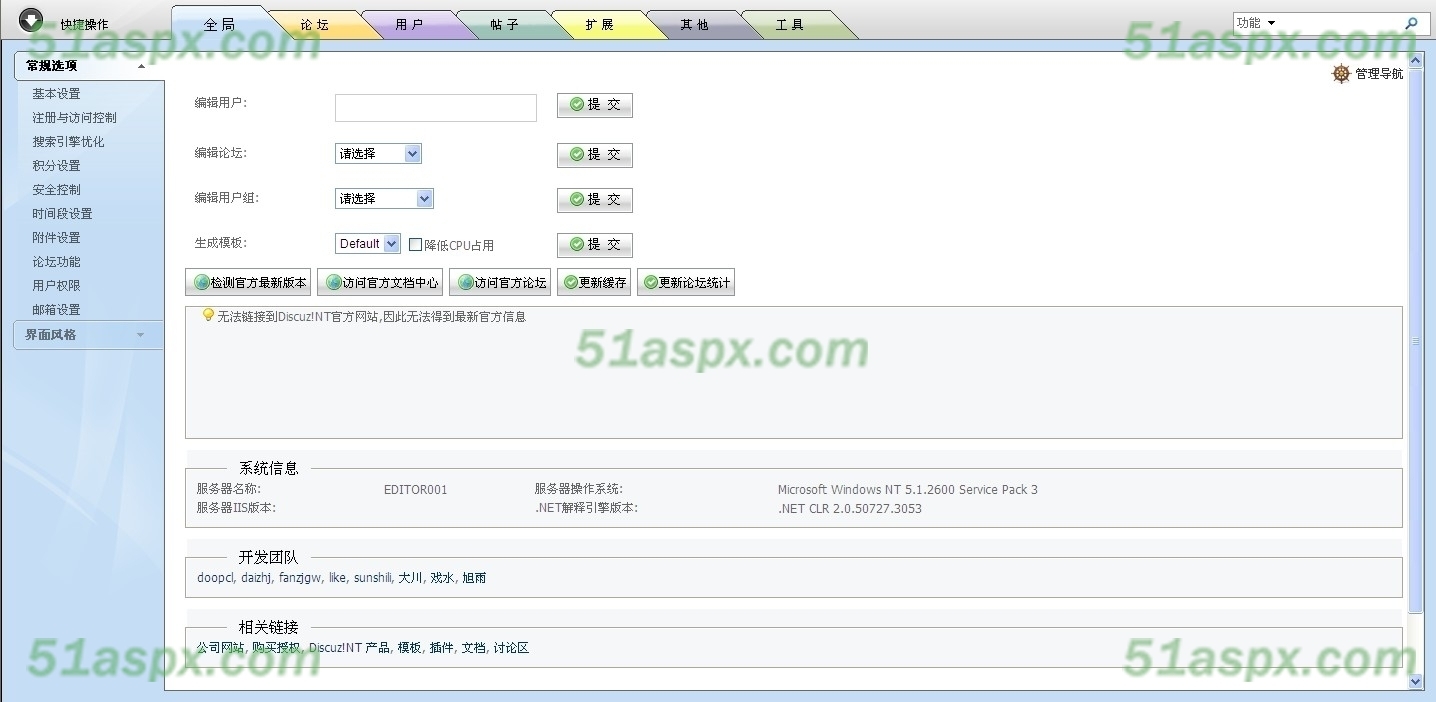This screenshot has height=702, width=1436.
Task: Open the 文档 related link
Action: 473,648
